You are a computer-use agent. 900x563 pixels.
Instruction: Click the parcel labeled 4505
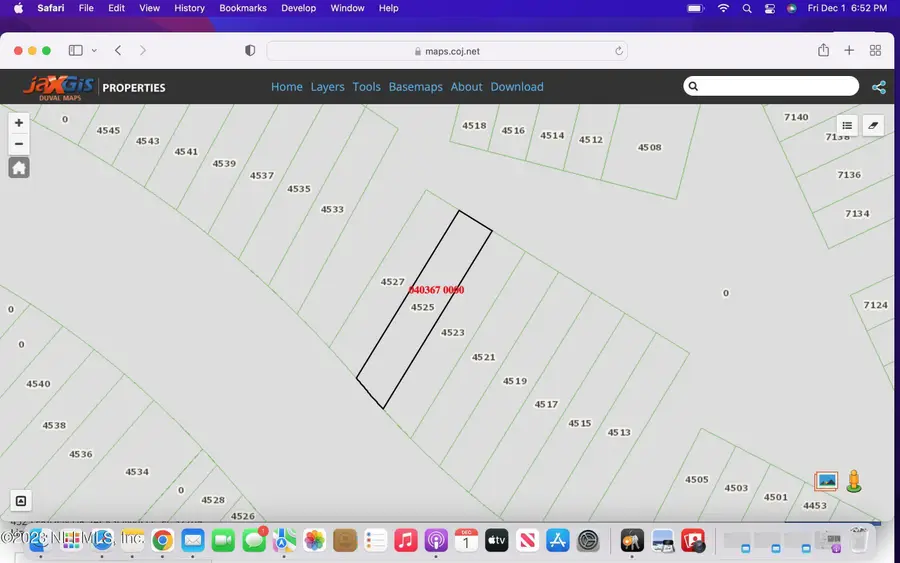[696, 479]
